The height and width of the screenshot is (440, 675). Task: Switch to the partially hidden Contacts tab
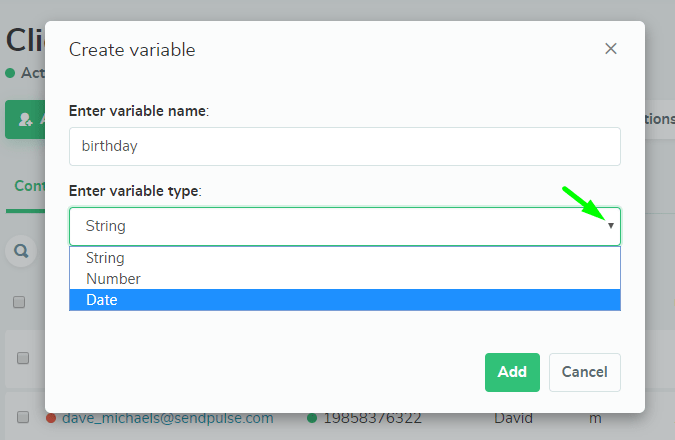tap(28, 186)
